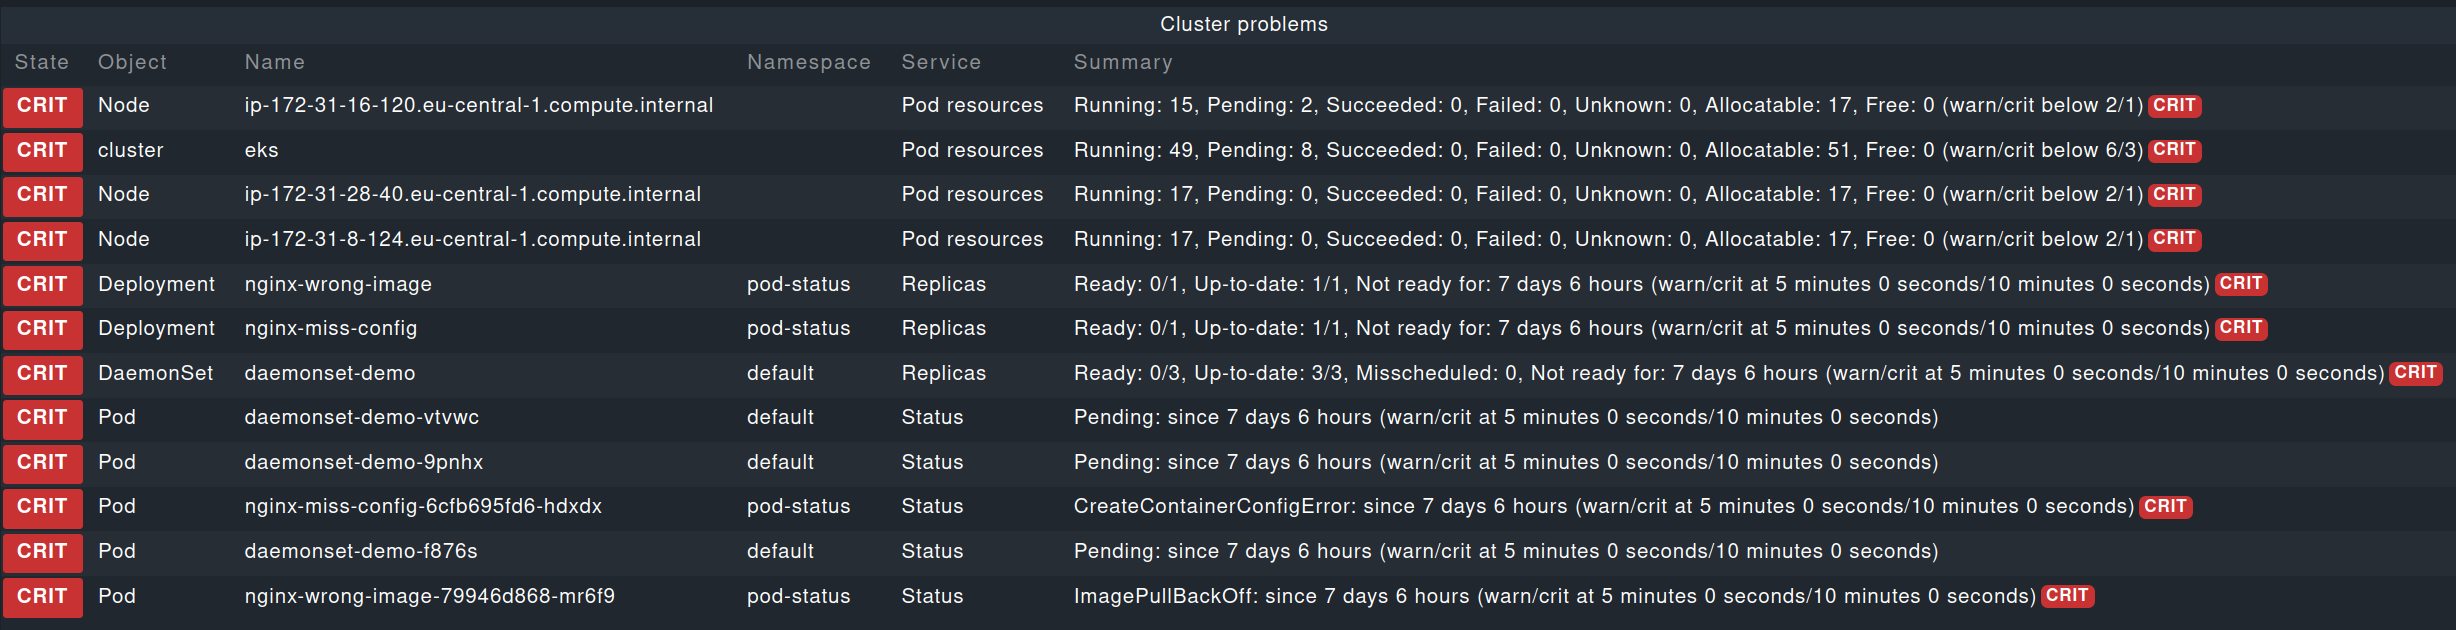The height and width of the screenshot is (630, 2456).
Task: Sort by the Namespace column header
Action: [809, 62]
